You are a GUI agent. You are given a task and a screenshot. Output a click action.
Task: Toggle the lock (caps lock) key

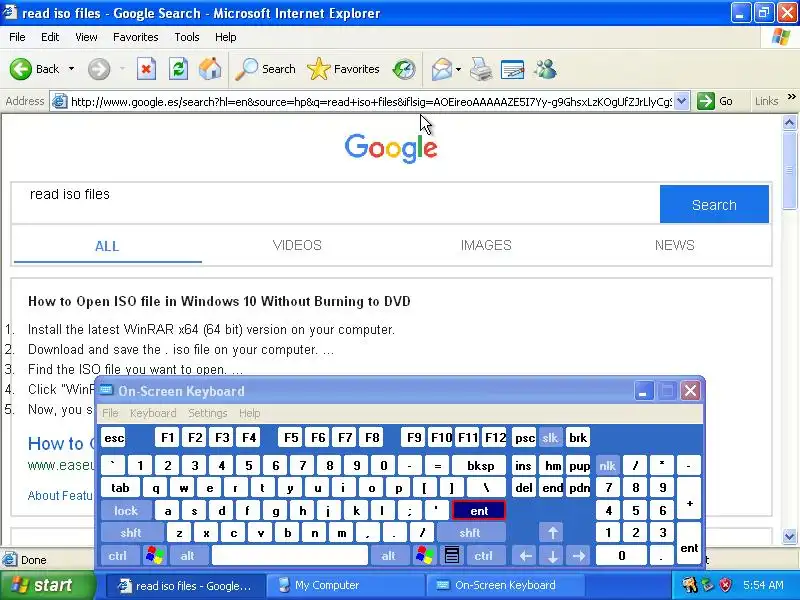coord(126,511)
